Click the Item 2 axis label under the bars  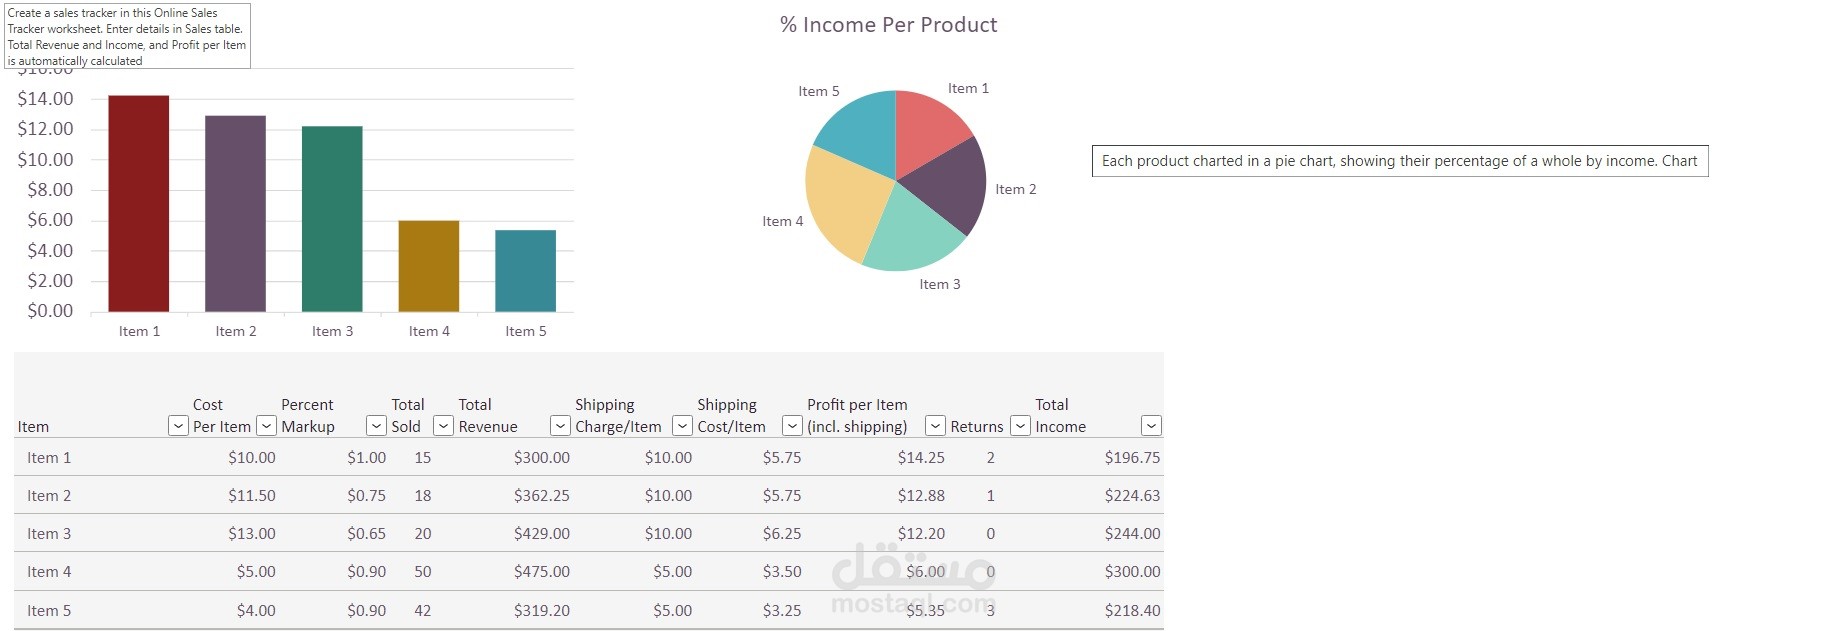(235, 330)
